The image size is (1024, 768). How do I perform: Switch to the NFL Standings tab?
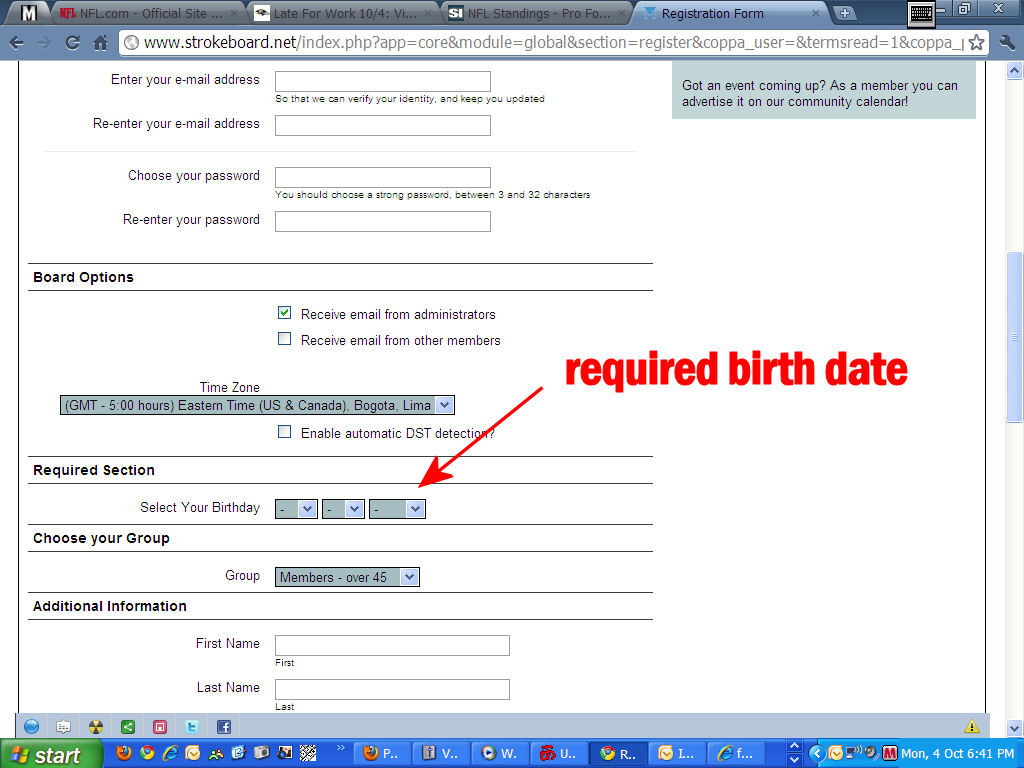535,14
